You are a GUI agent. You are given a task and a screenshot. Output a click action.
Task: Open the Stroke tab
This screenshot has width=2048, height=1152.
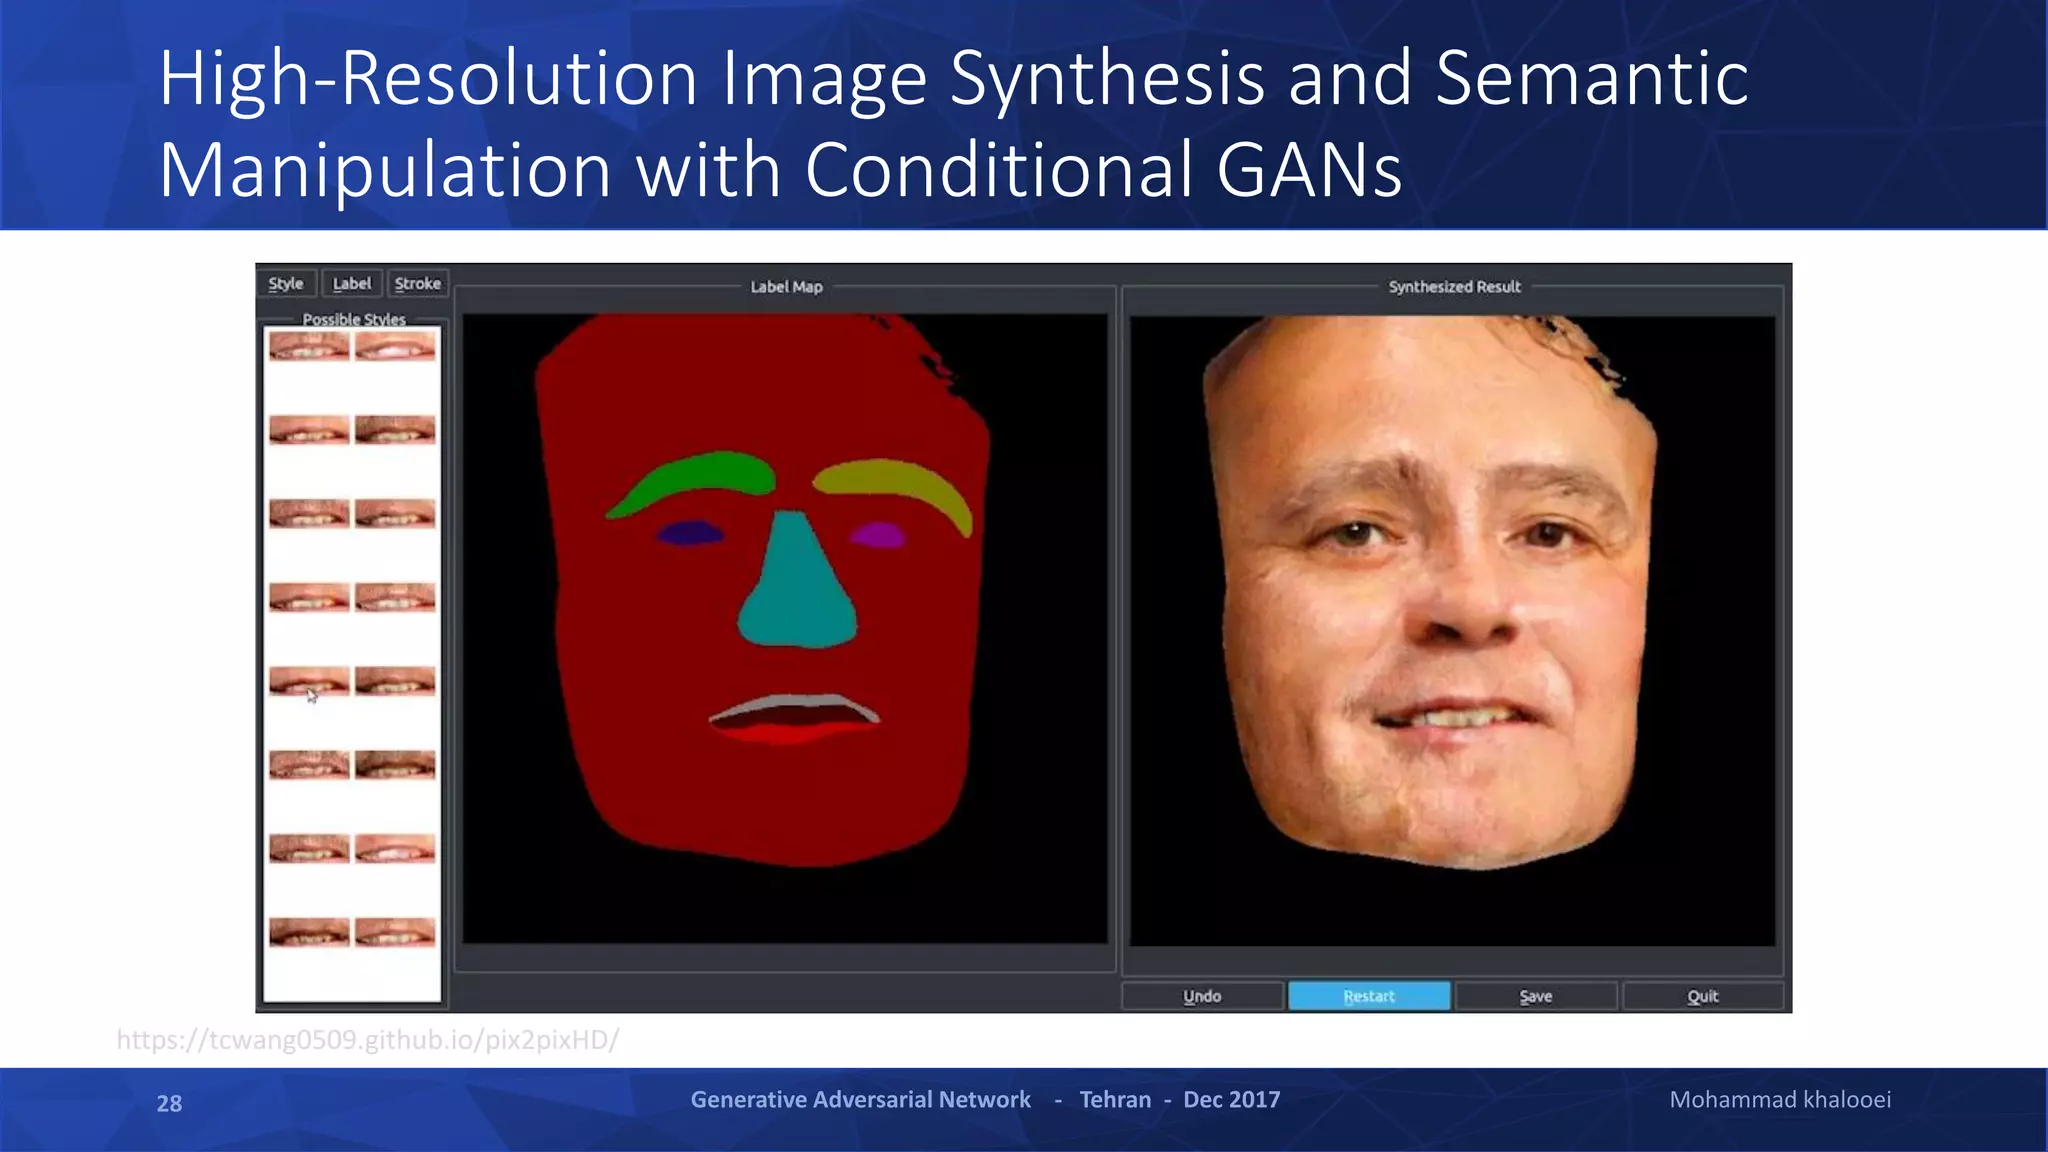tap(417, 284)
